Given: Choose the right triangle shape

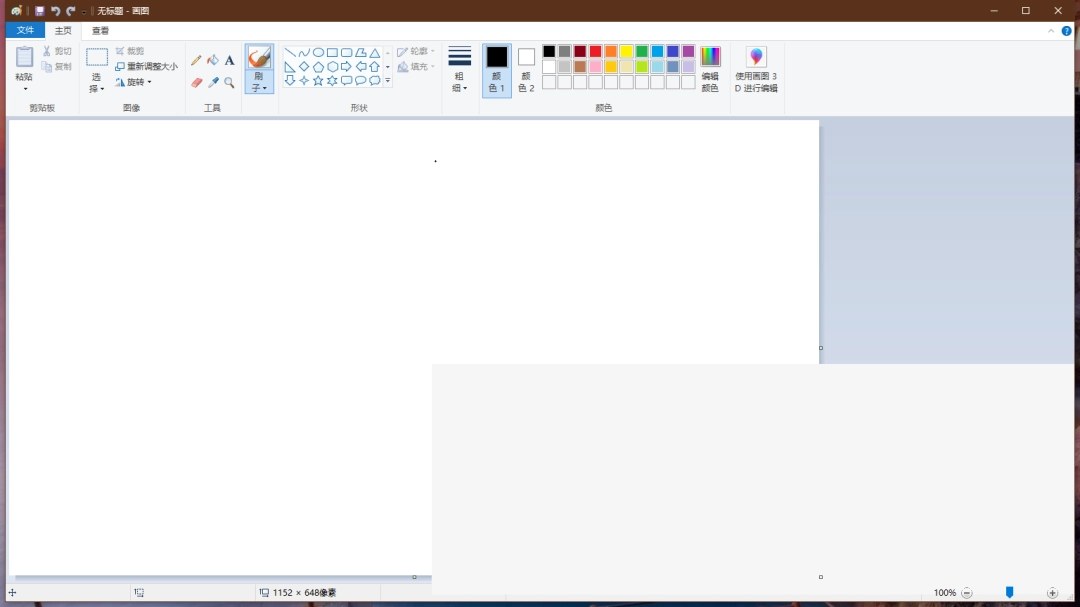Looking at the screenshot, I should point(290,67).
